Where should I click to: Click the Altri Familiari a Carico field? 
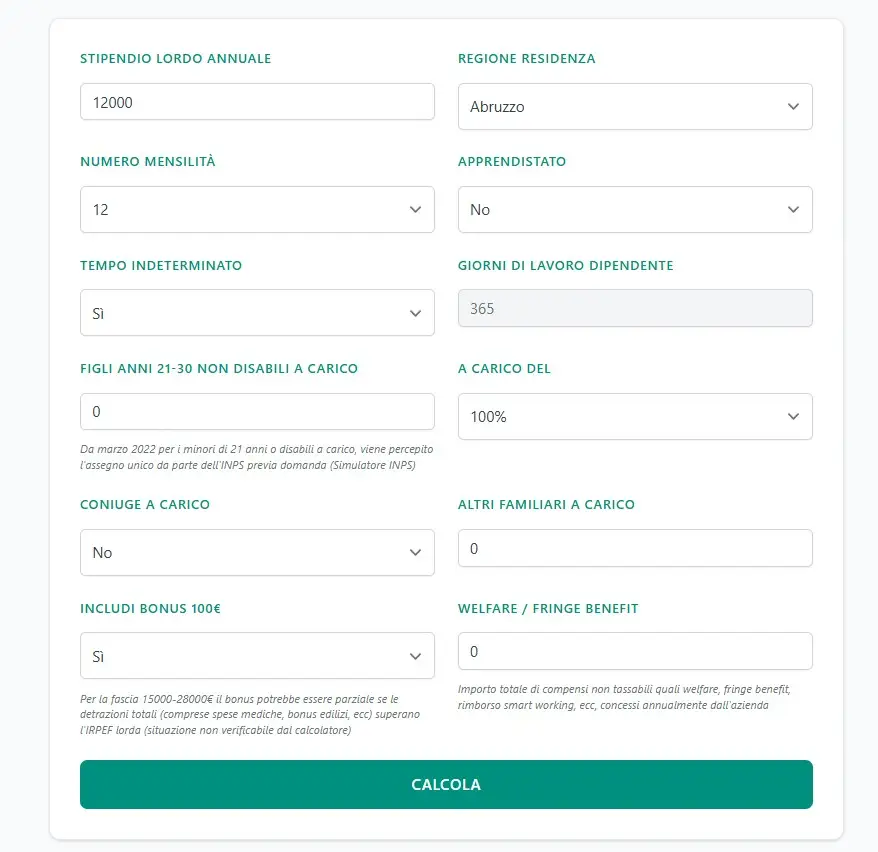634,548
